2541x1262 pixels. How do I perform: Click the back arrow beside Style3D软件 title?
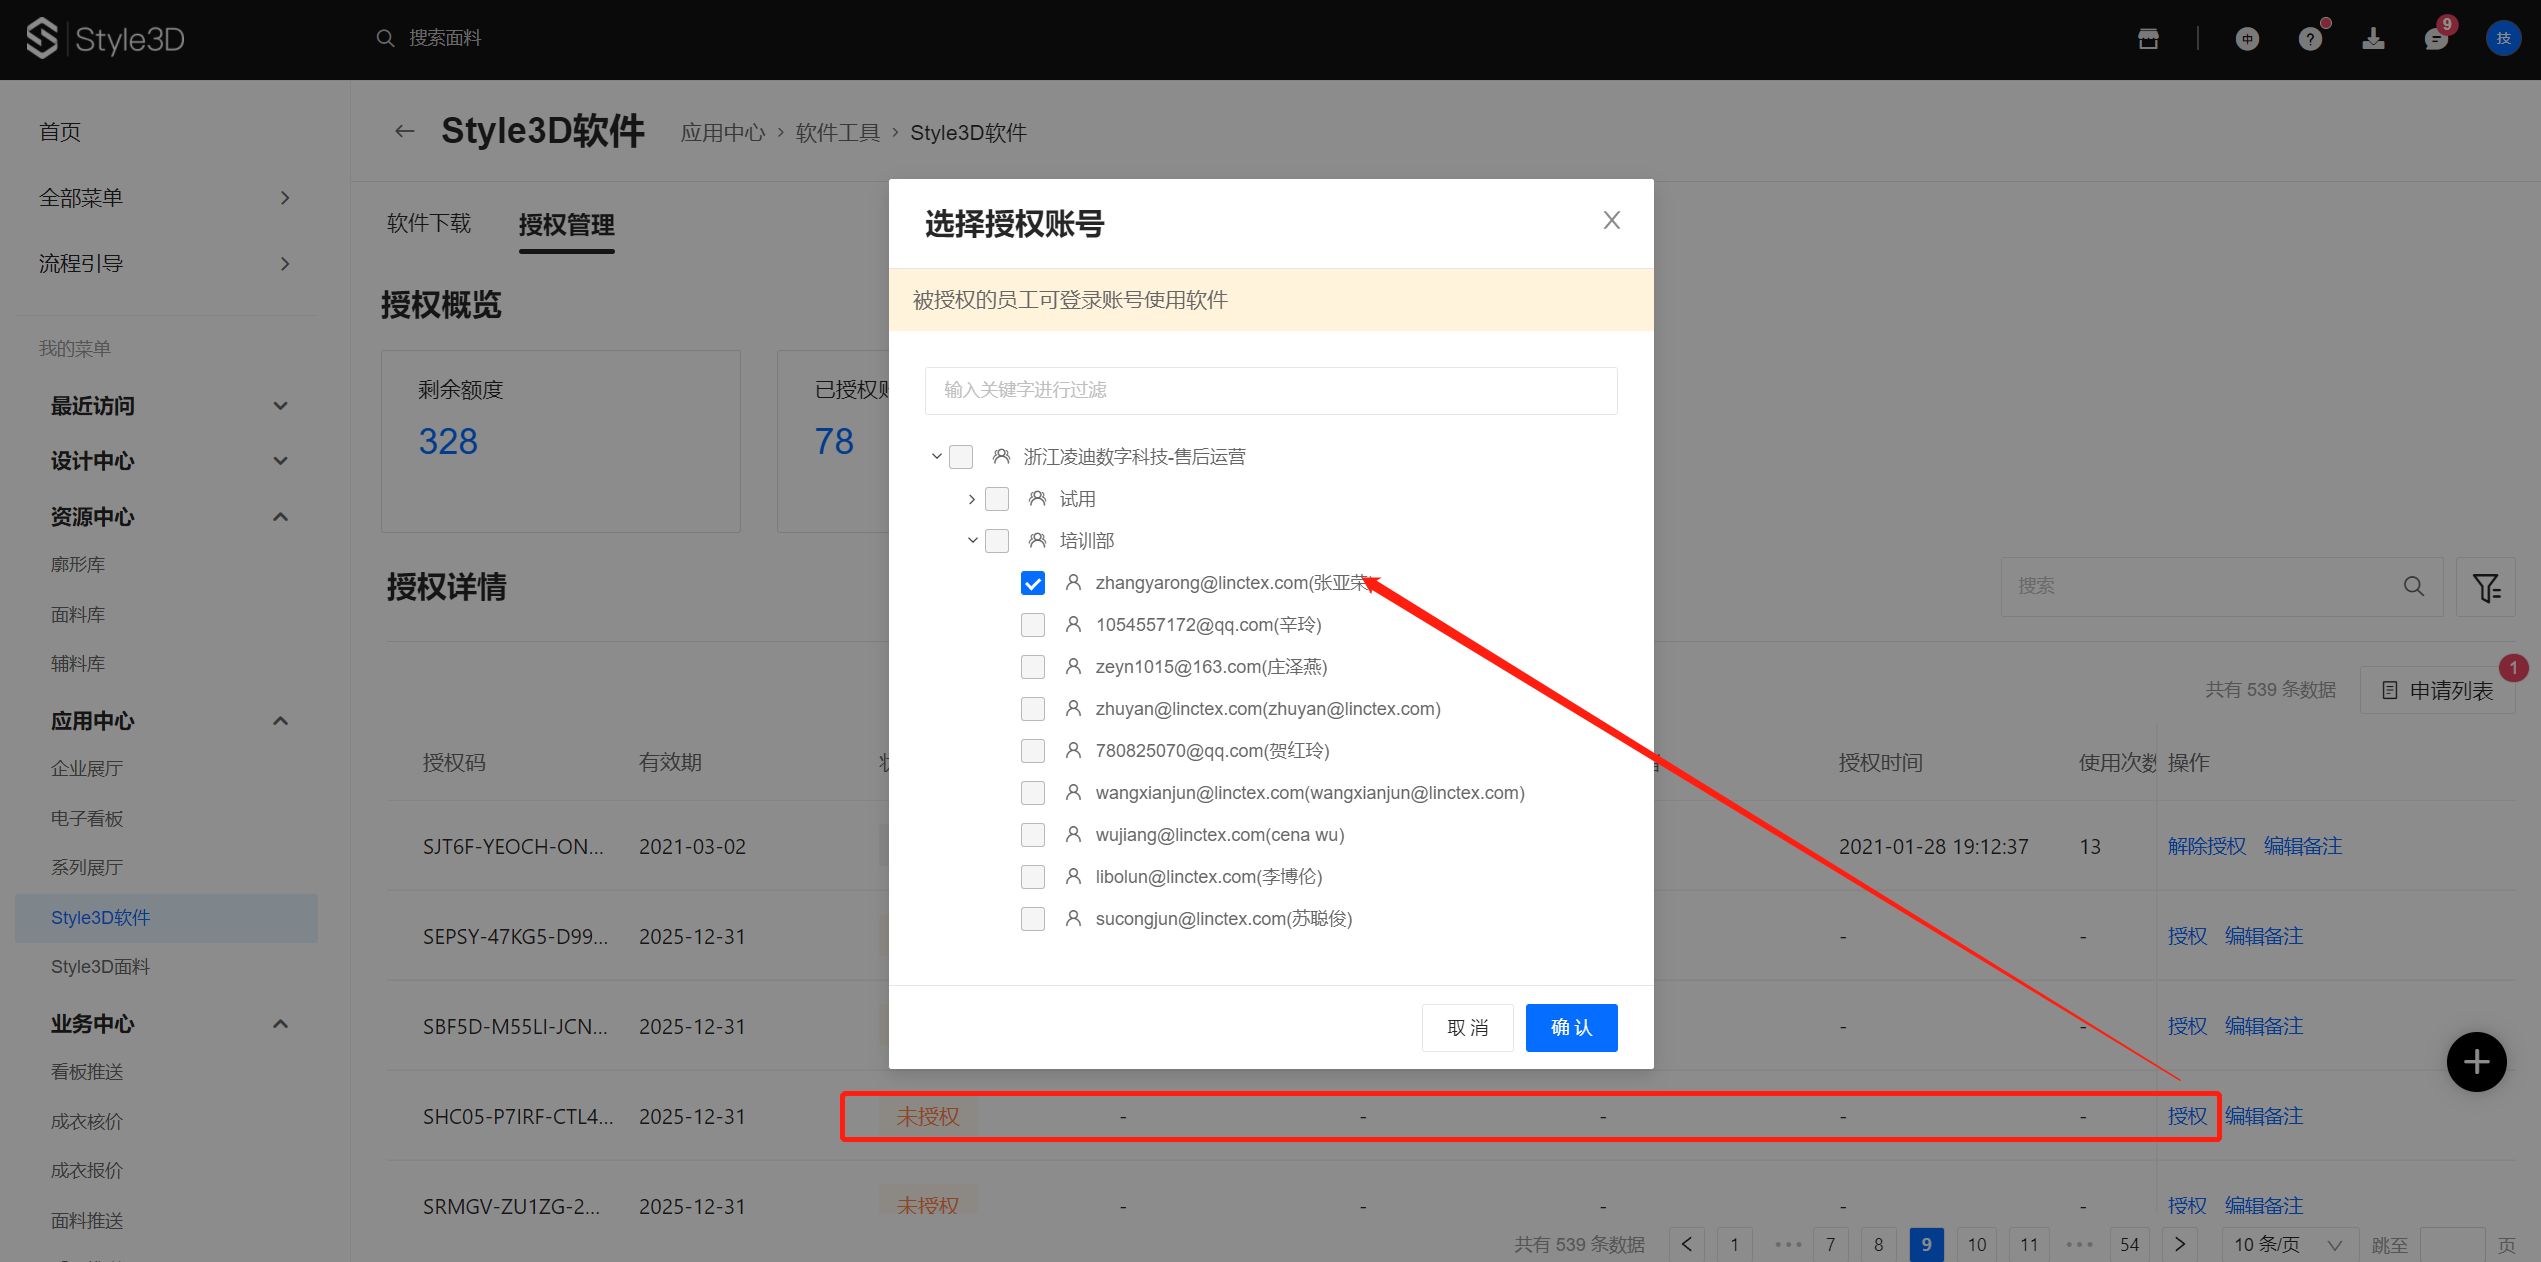point(404,131)
